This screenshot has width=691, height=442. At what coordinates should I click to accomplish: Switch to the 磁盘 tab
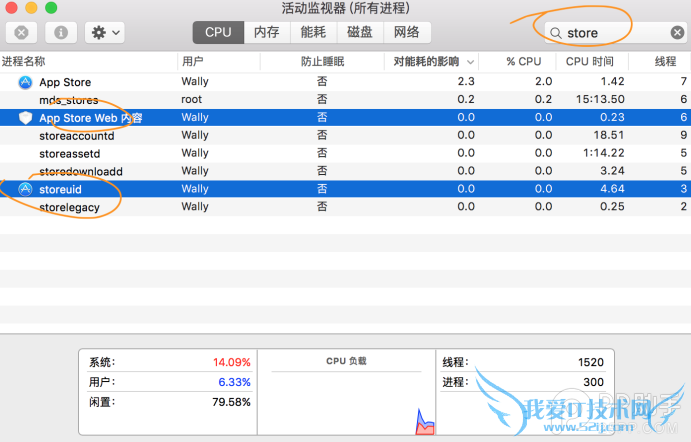(360, 32)
